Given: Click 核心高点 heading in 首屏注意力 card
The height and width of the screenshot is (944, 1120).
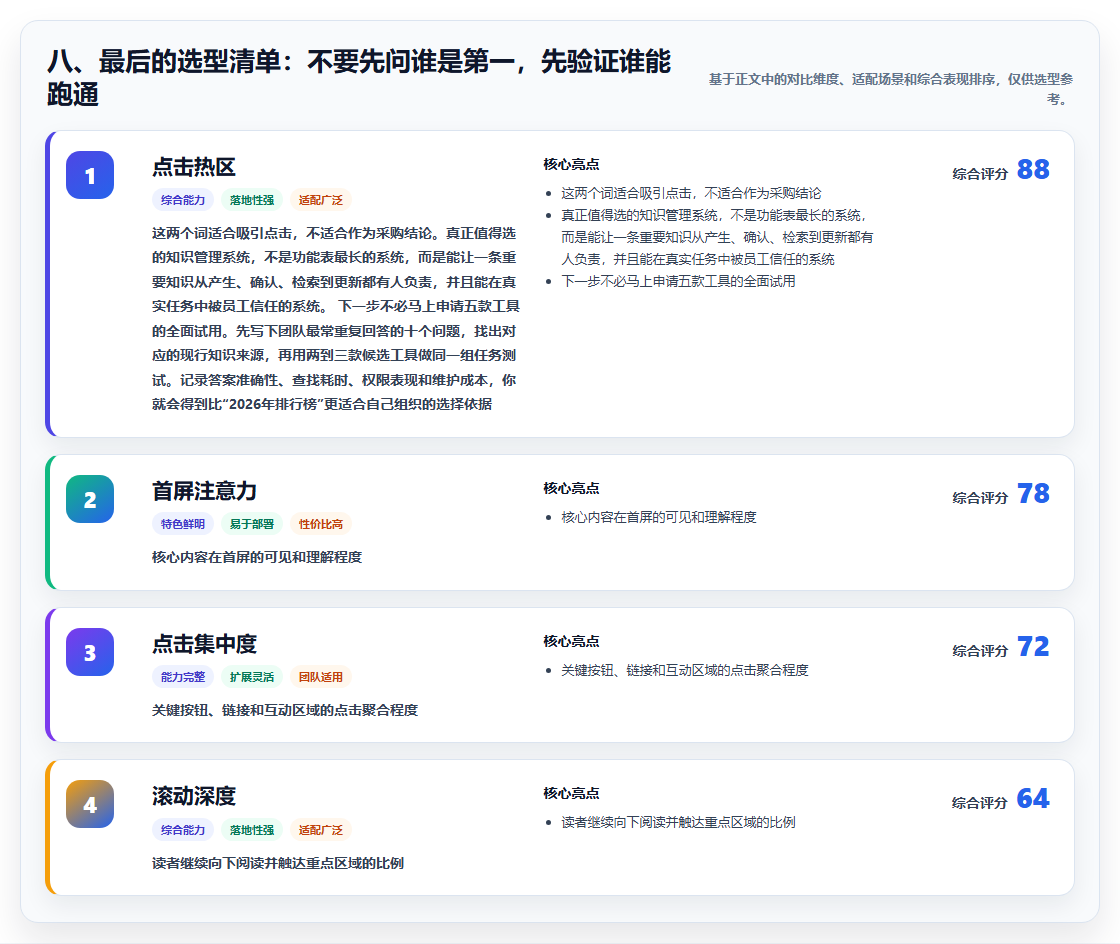Looking at the screenshot, I should [x=571, y=488].
